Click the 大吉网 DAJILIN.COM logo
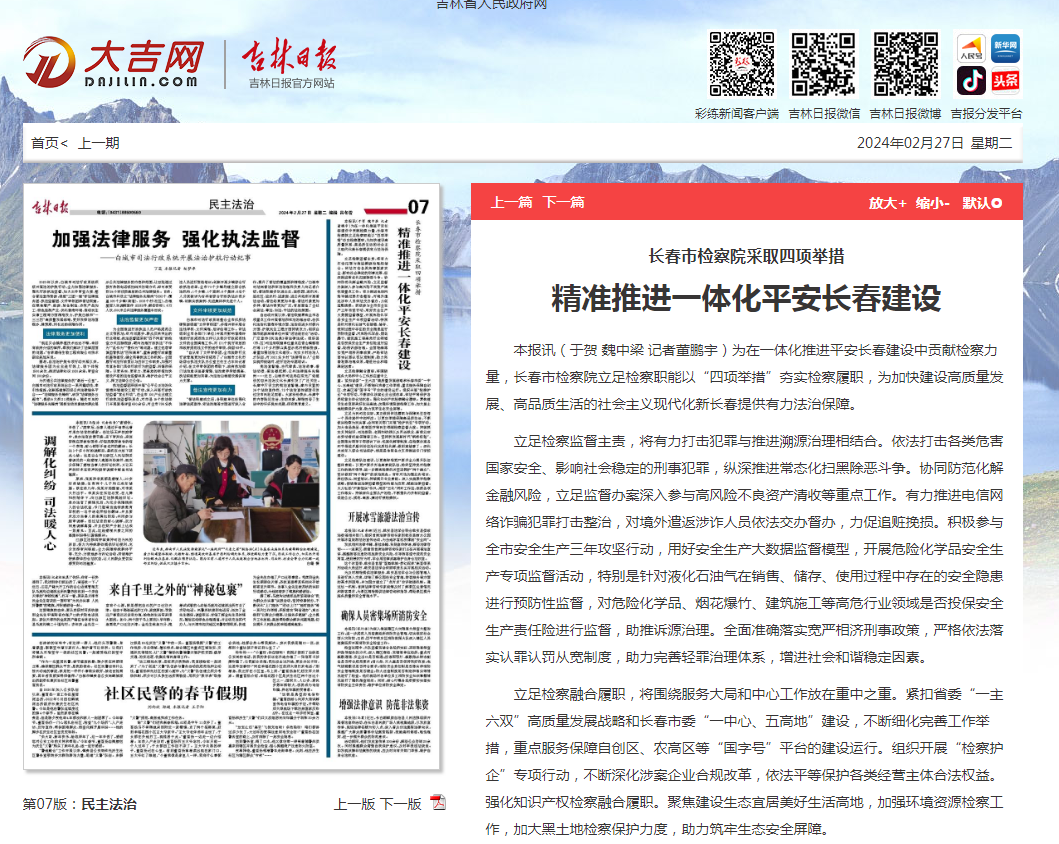This screenshot has height=844, width=1059. coord(113,60)
